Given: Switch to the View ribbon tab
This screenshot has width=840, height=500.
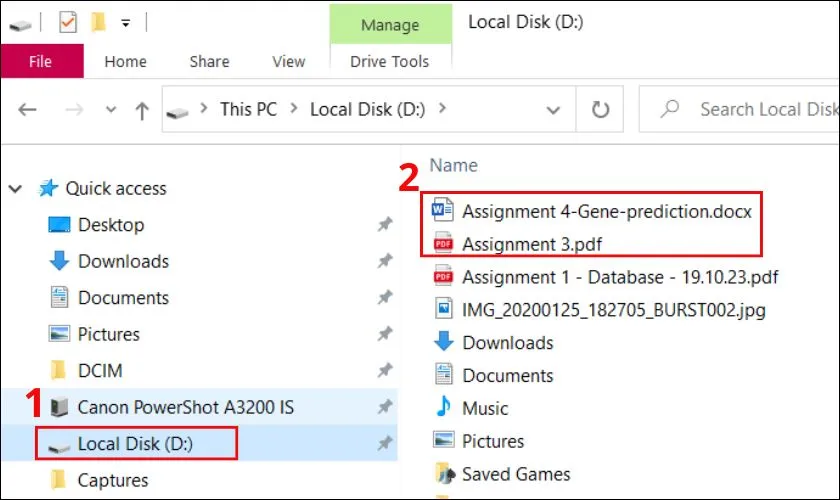Looking at the screenshot, I should [288, 61].
